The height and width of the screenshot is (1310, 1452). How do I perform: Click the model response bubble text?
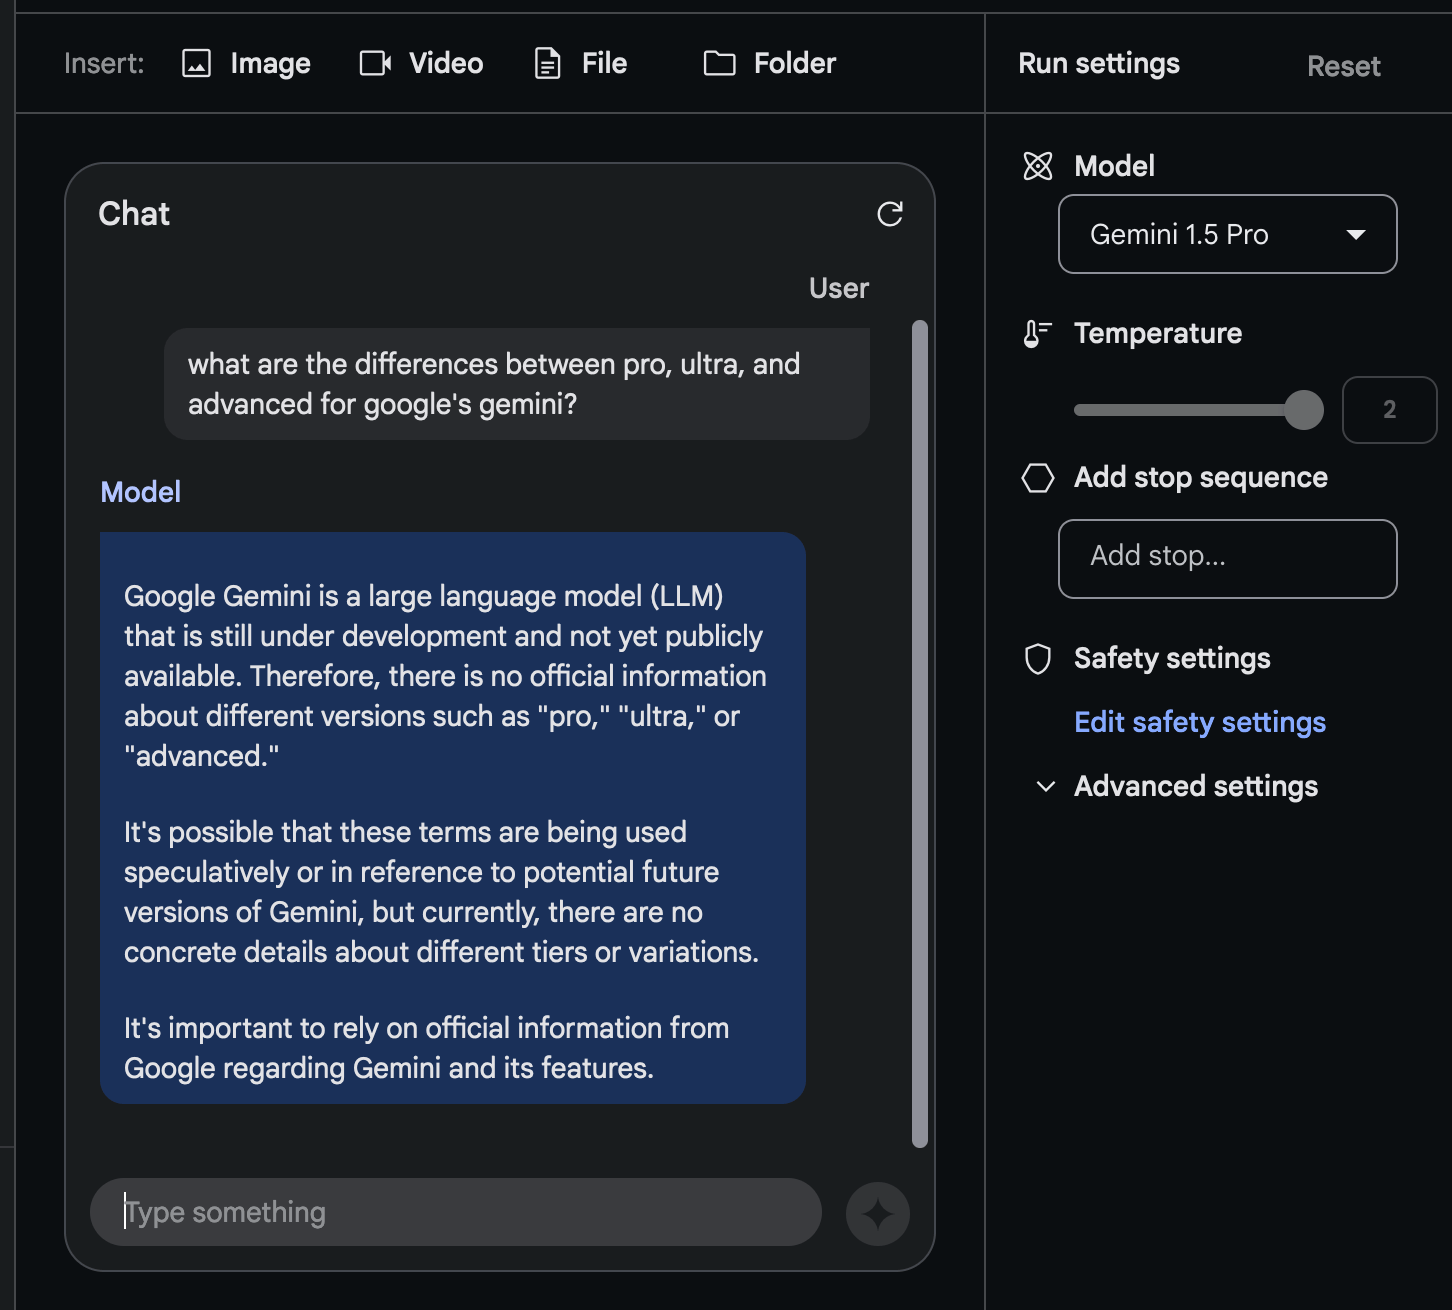pyautogui.click(x=453, y=818)
